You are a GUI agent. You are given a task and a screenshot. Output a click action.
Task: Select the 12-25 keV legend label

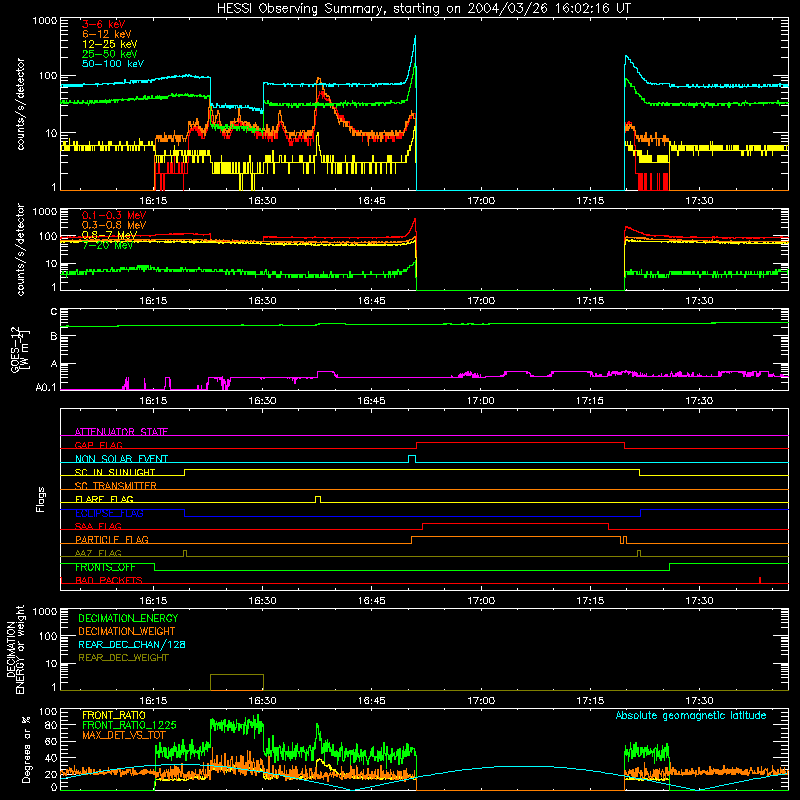pos(110,44)
